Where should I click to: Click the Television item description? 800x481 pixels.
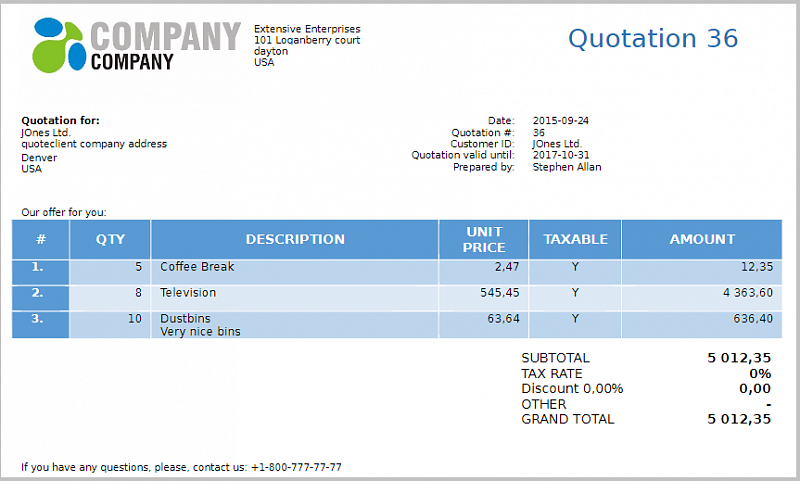point(188,293)
